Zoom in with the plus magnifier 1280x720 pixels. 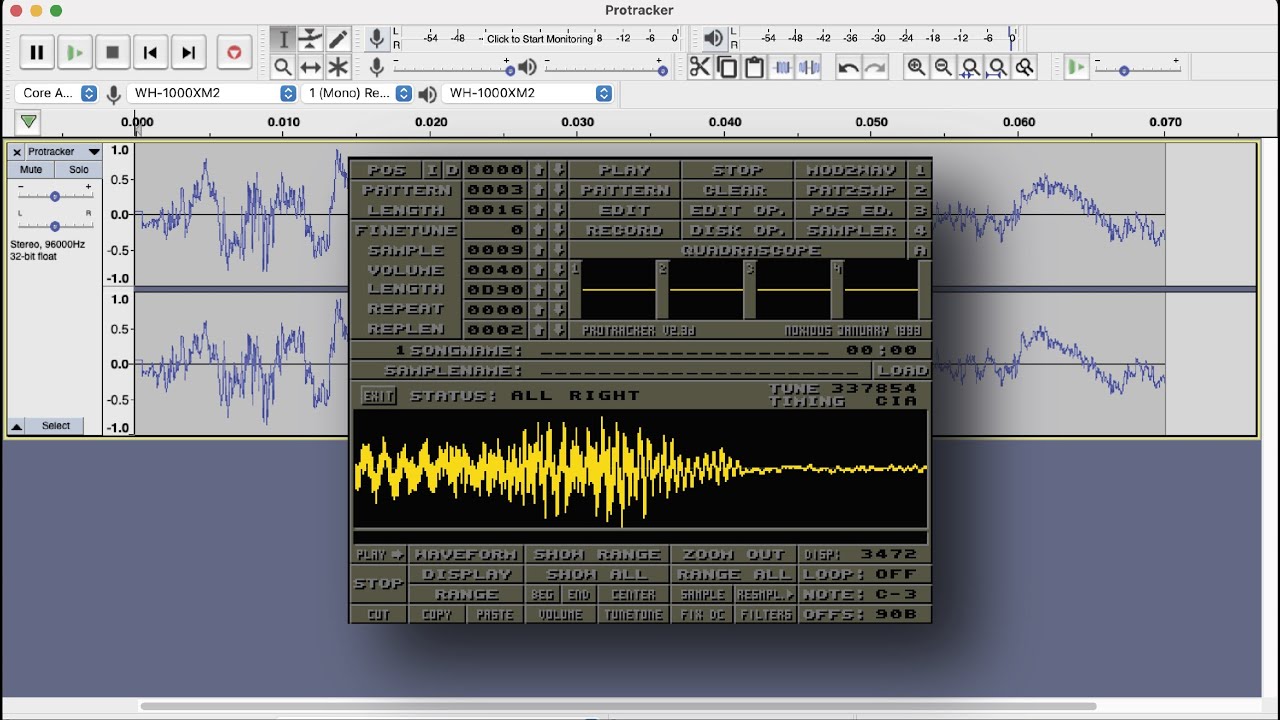[x=916, y=67]
